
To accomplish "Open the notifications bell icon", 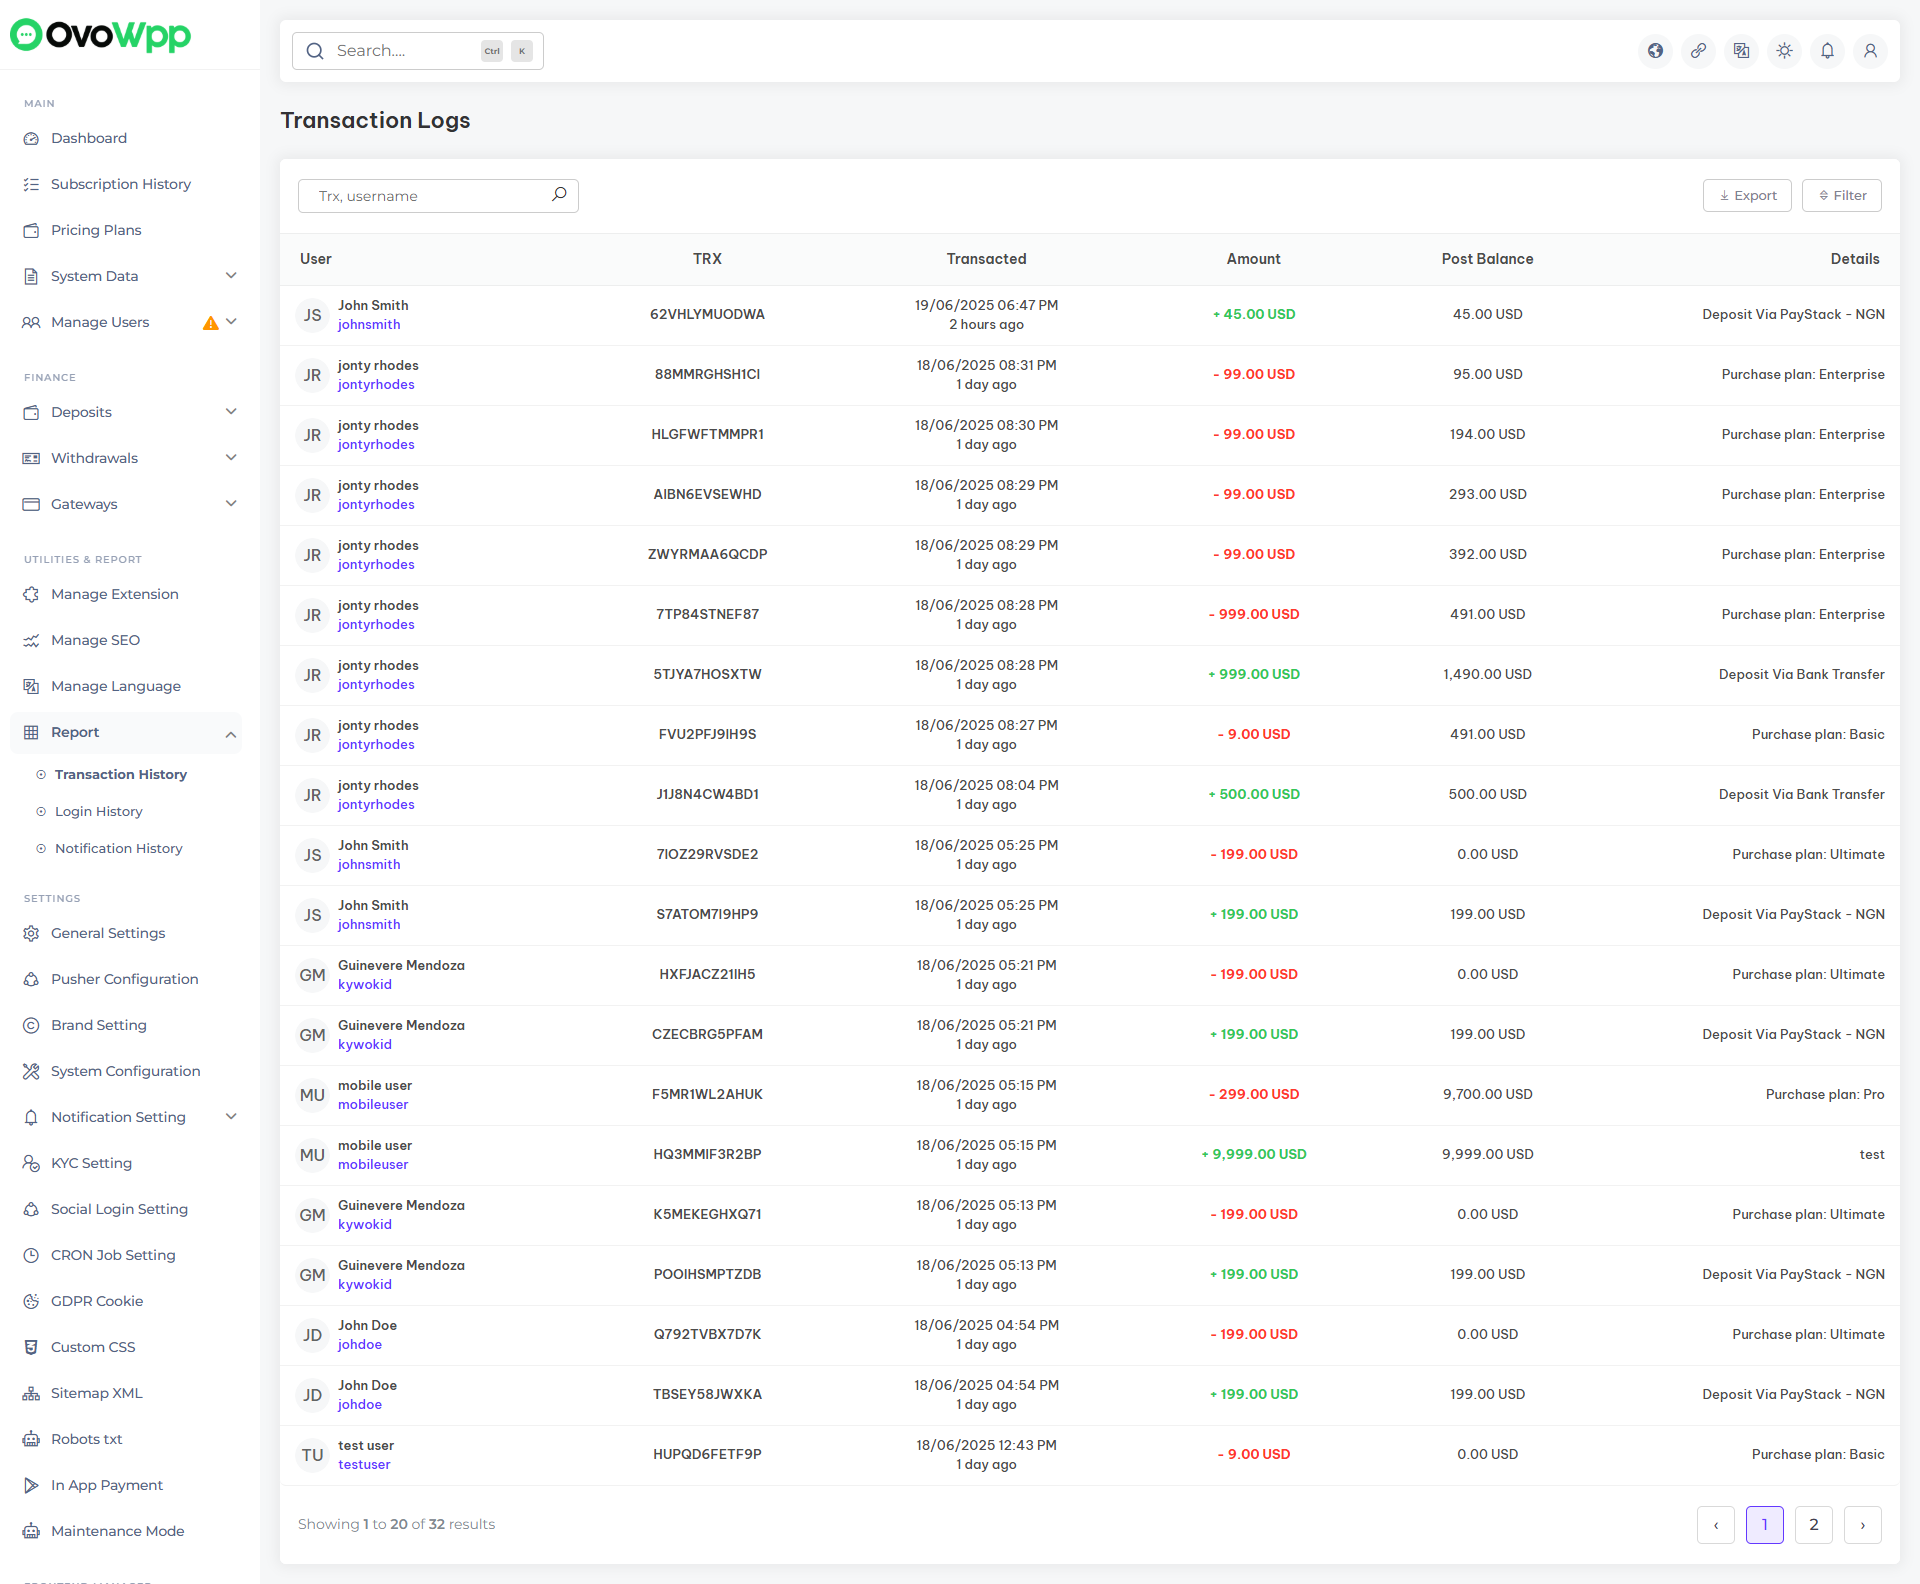I will coord(1828,51).
